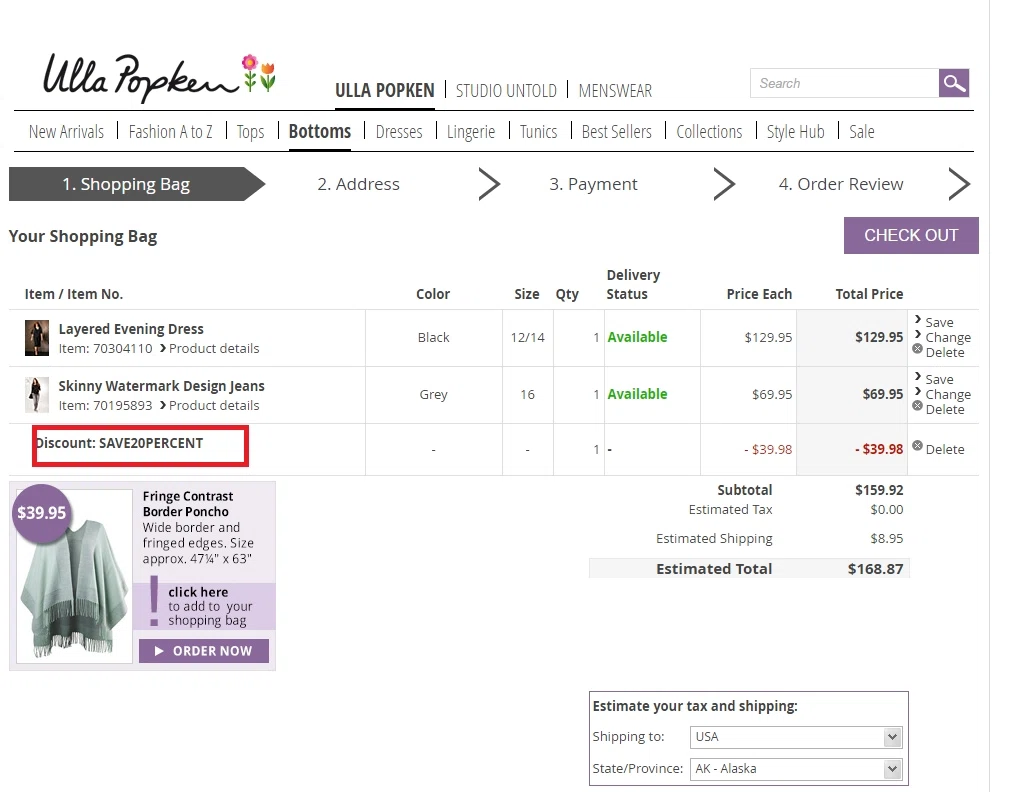
Task: Click the Estimated Shipping value $8.95
Action: pos(887,539)
